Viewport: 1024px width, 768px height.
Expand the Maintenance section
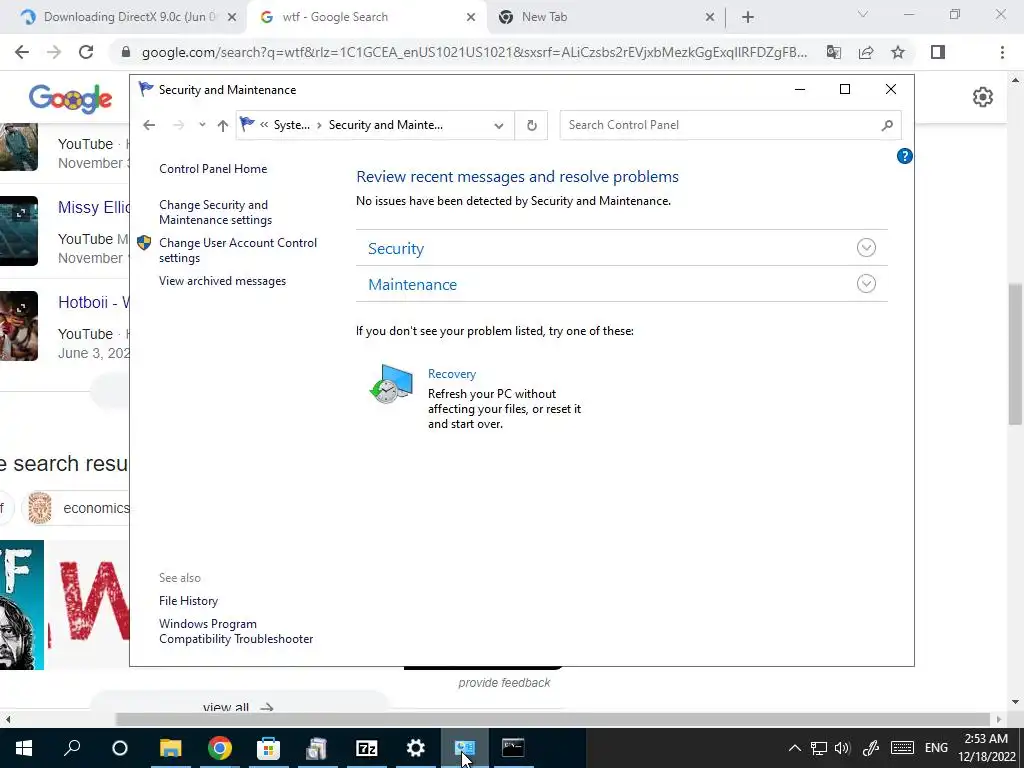click(866, 283)
